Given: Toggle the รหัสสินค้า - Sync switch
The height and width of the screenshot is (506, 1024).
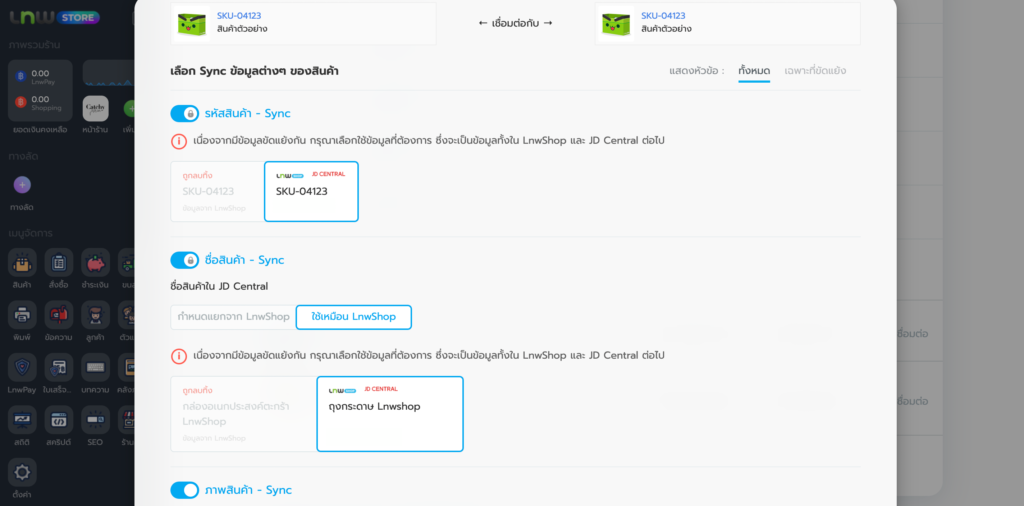Looking at the screenshot, I should pos(185,114).
